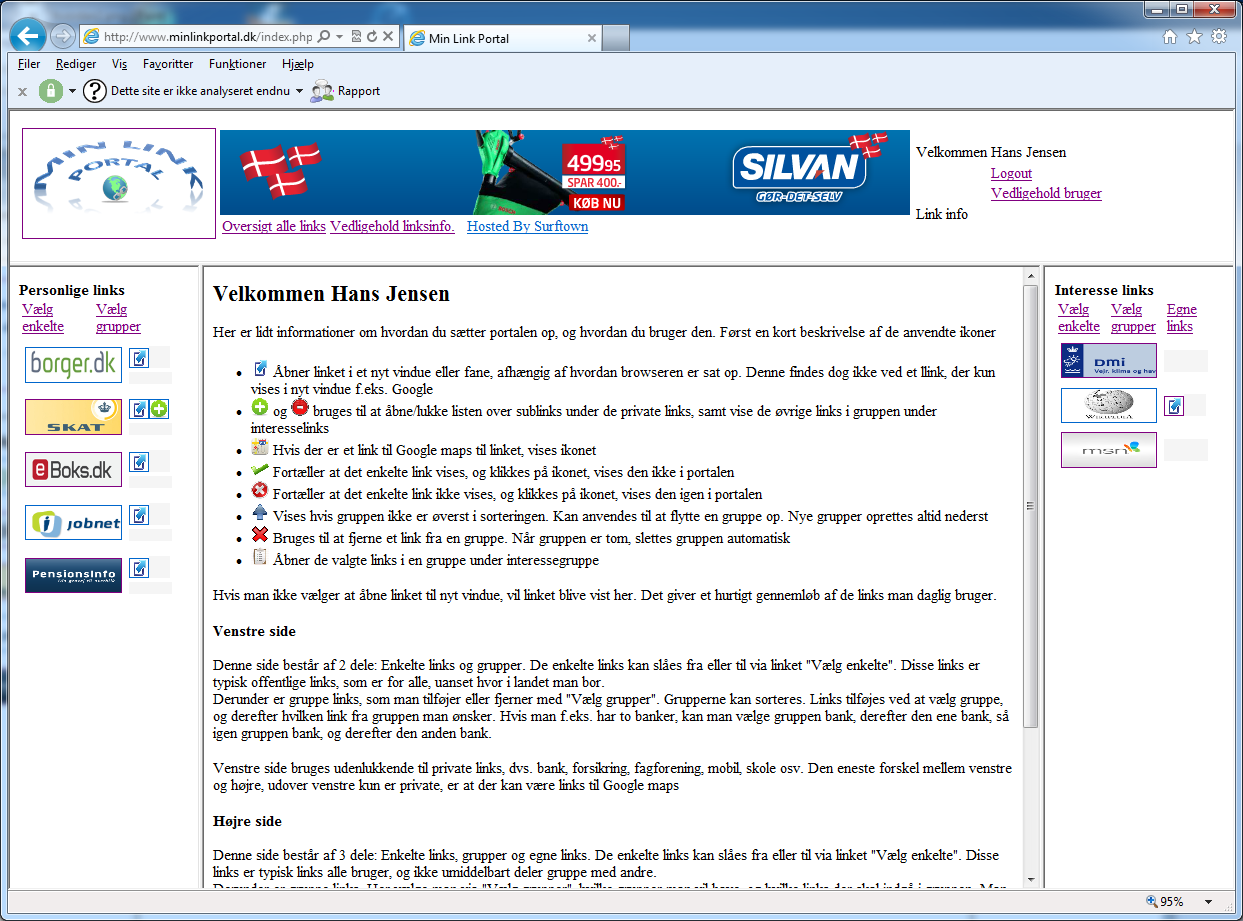Open the Filer menu

(29, 64)
